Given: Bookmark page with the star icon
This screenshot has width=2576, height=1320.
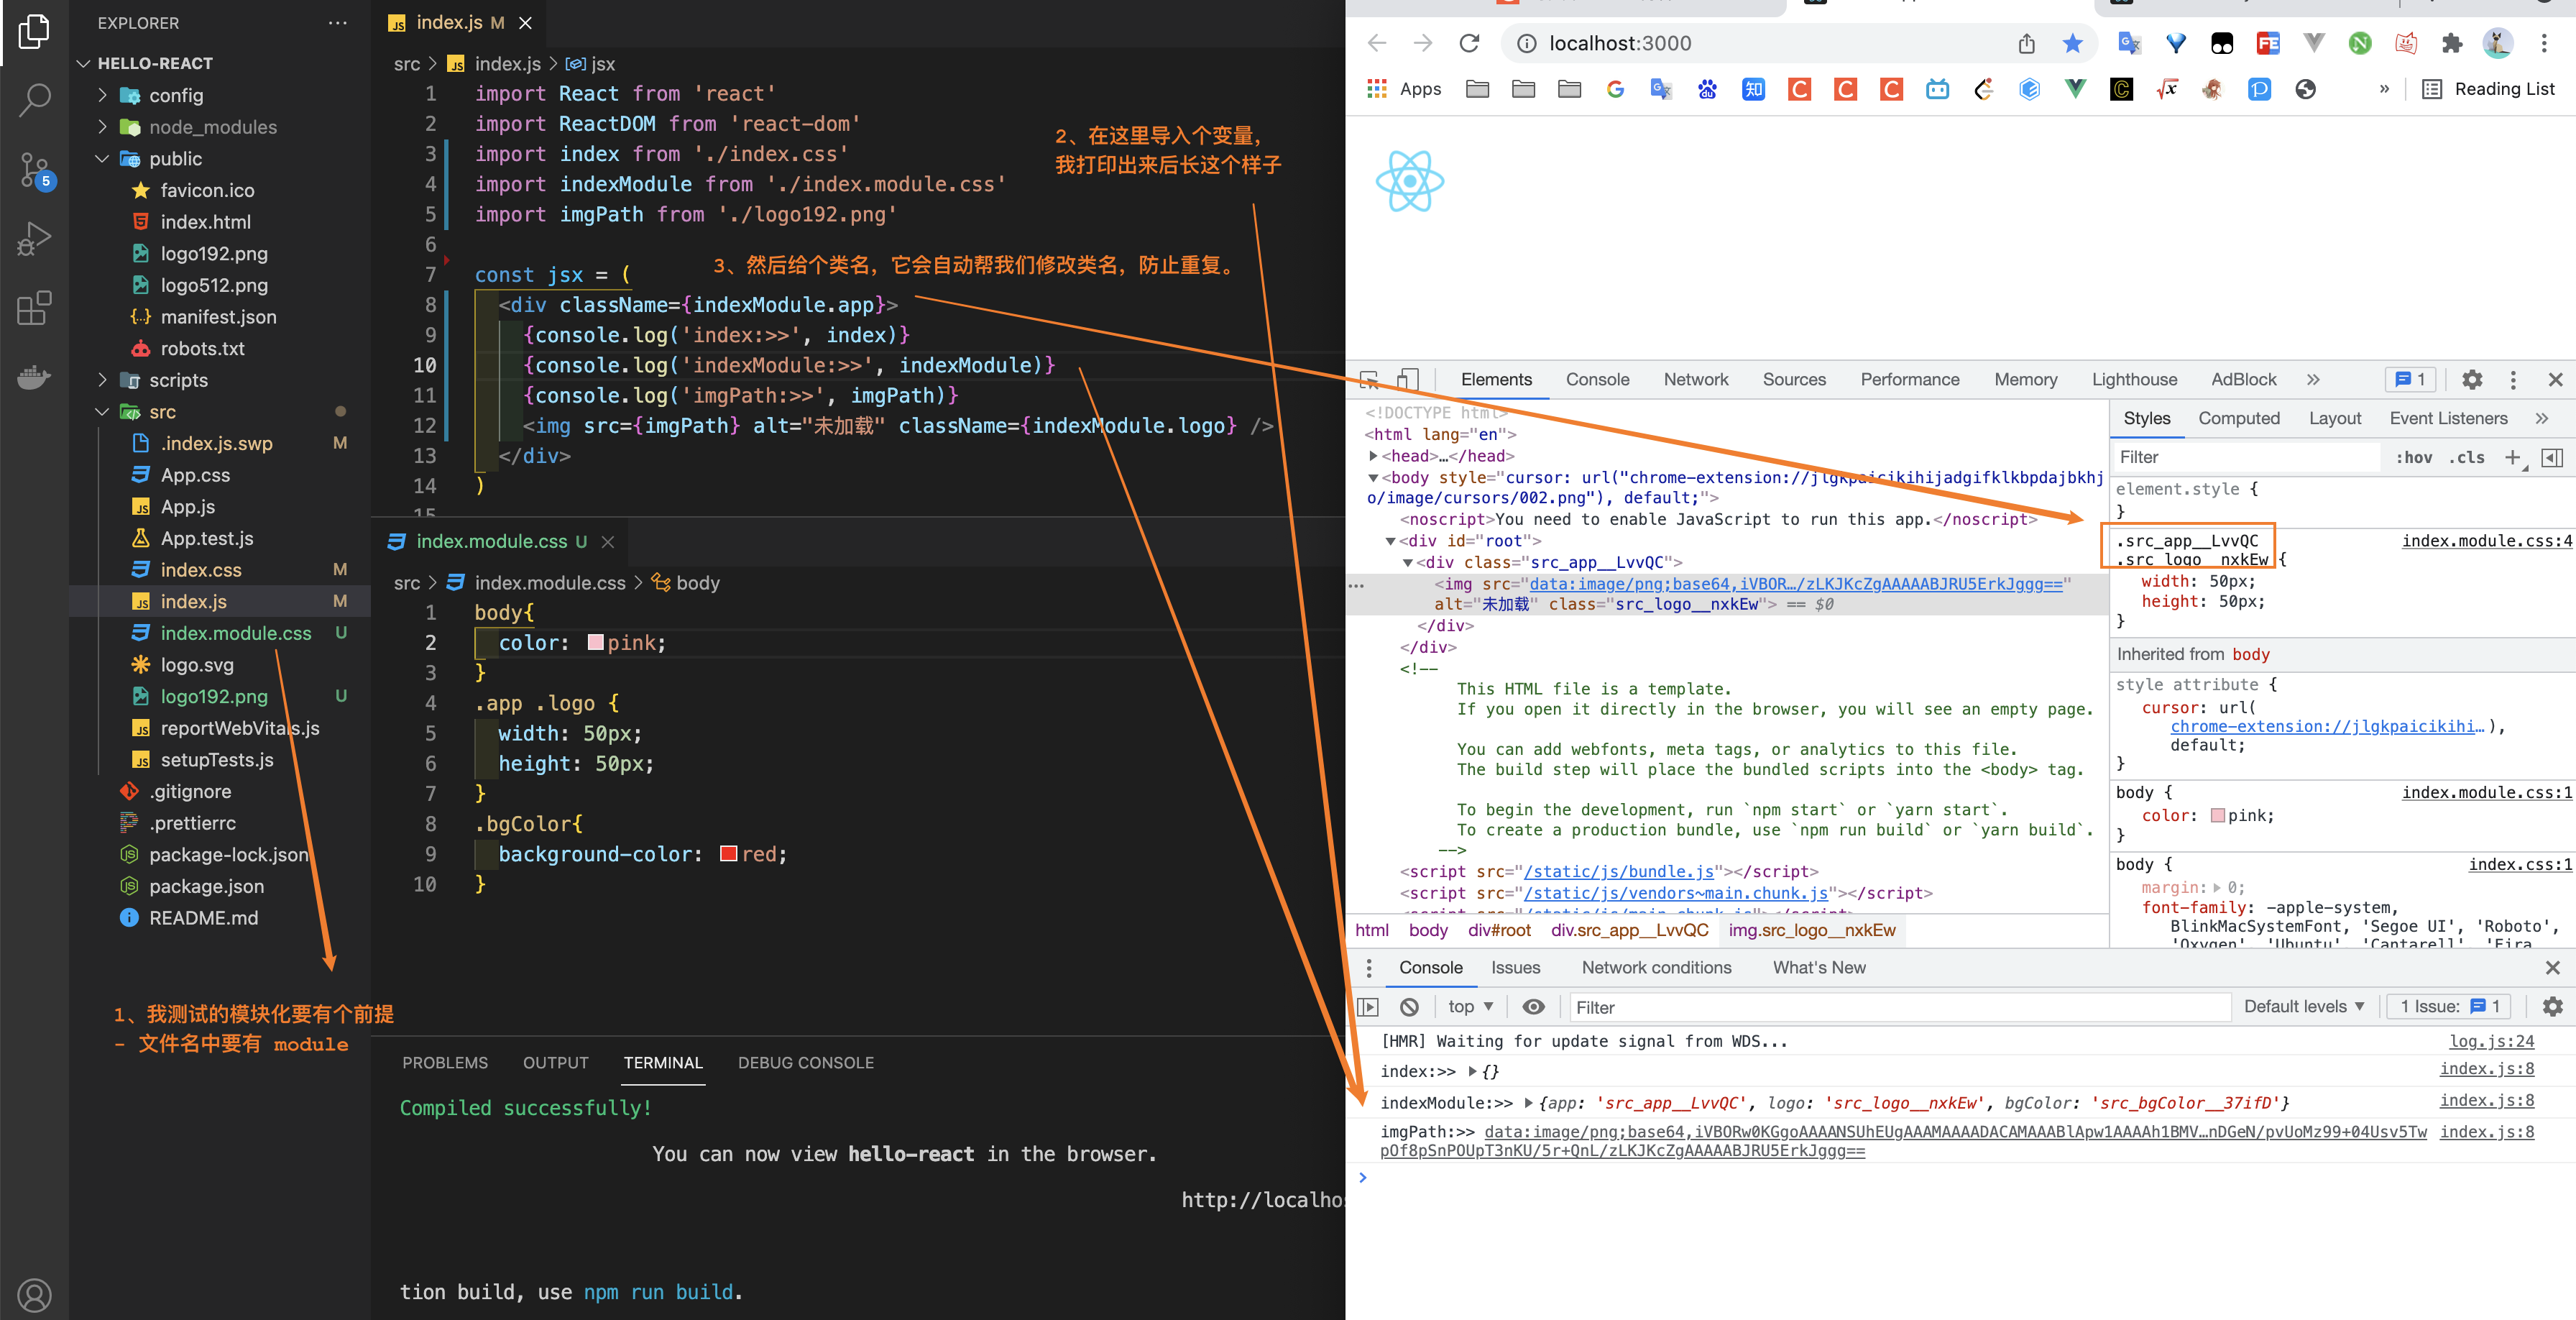Looking at the screenshot, I should [x=2073, y=43].
